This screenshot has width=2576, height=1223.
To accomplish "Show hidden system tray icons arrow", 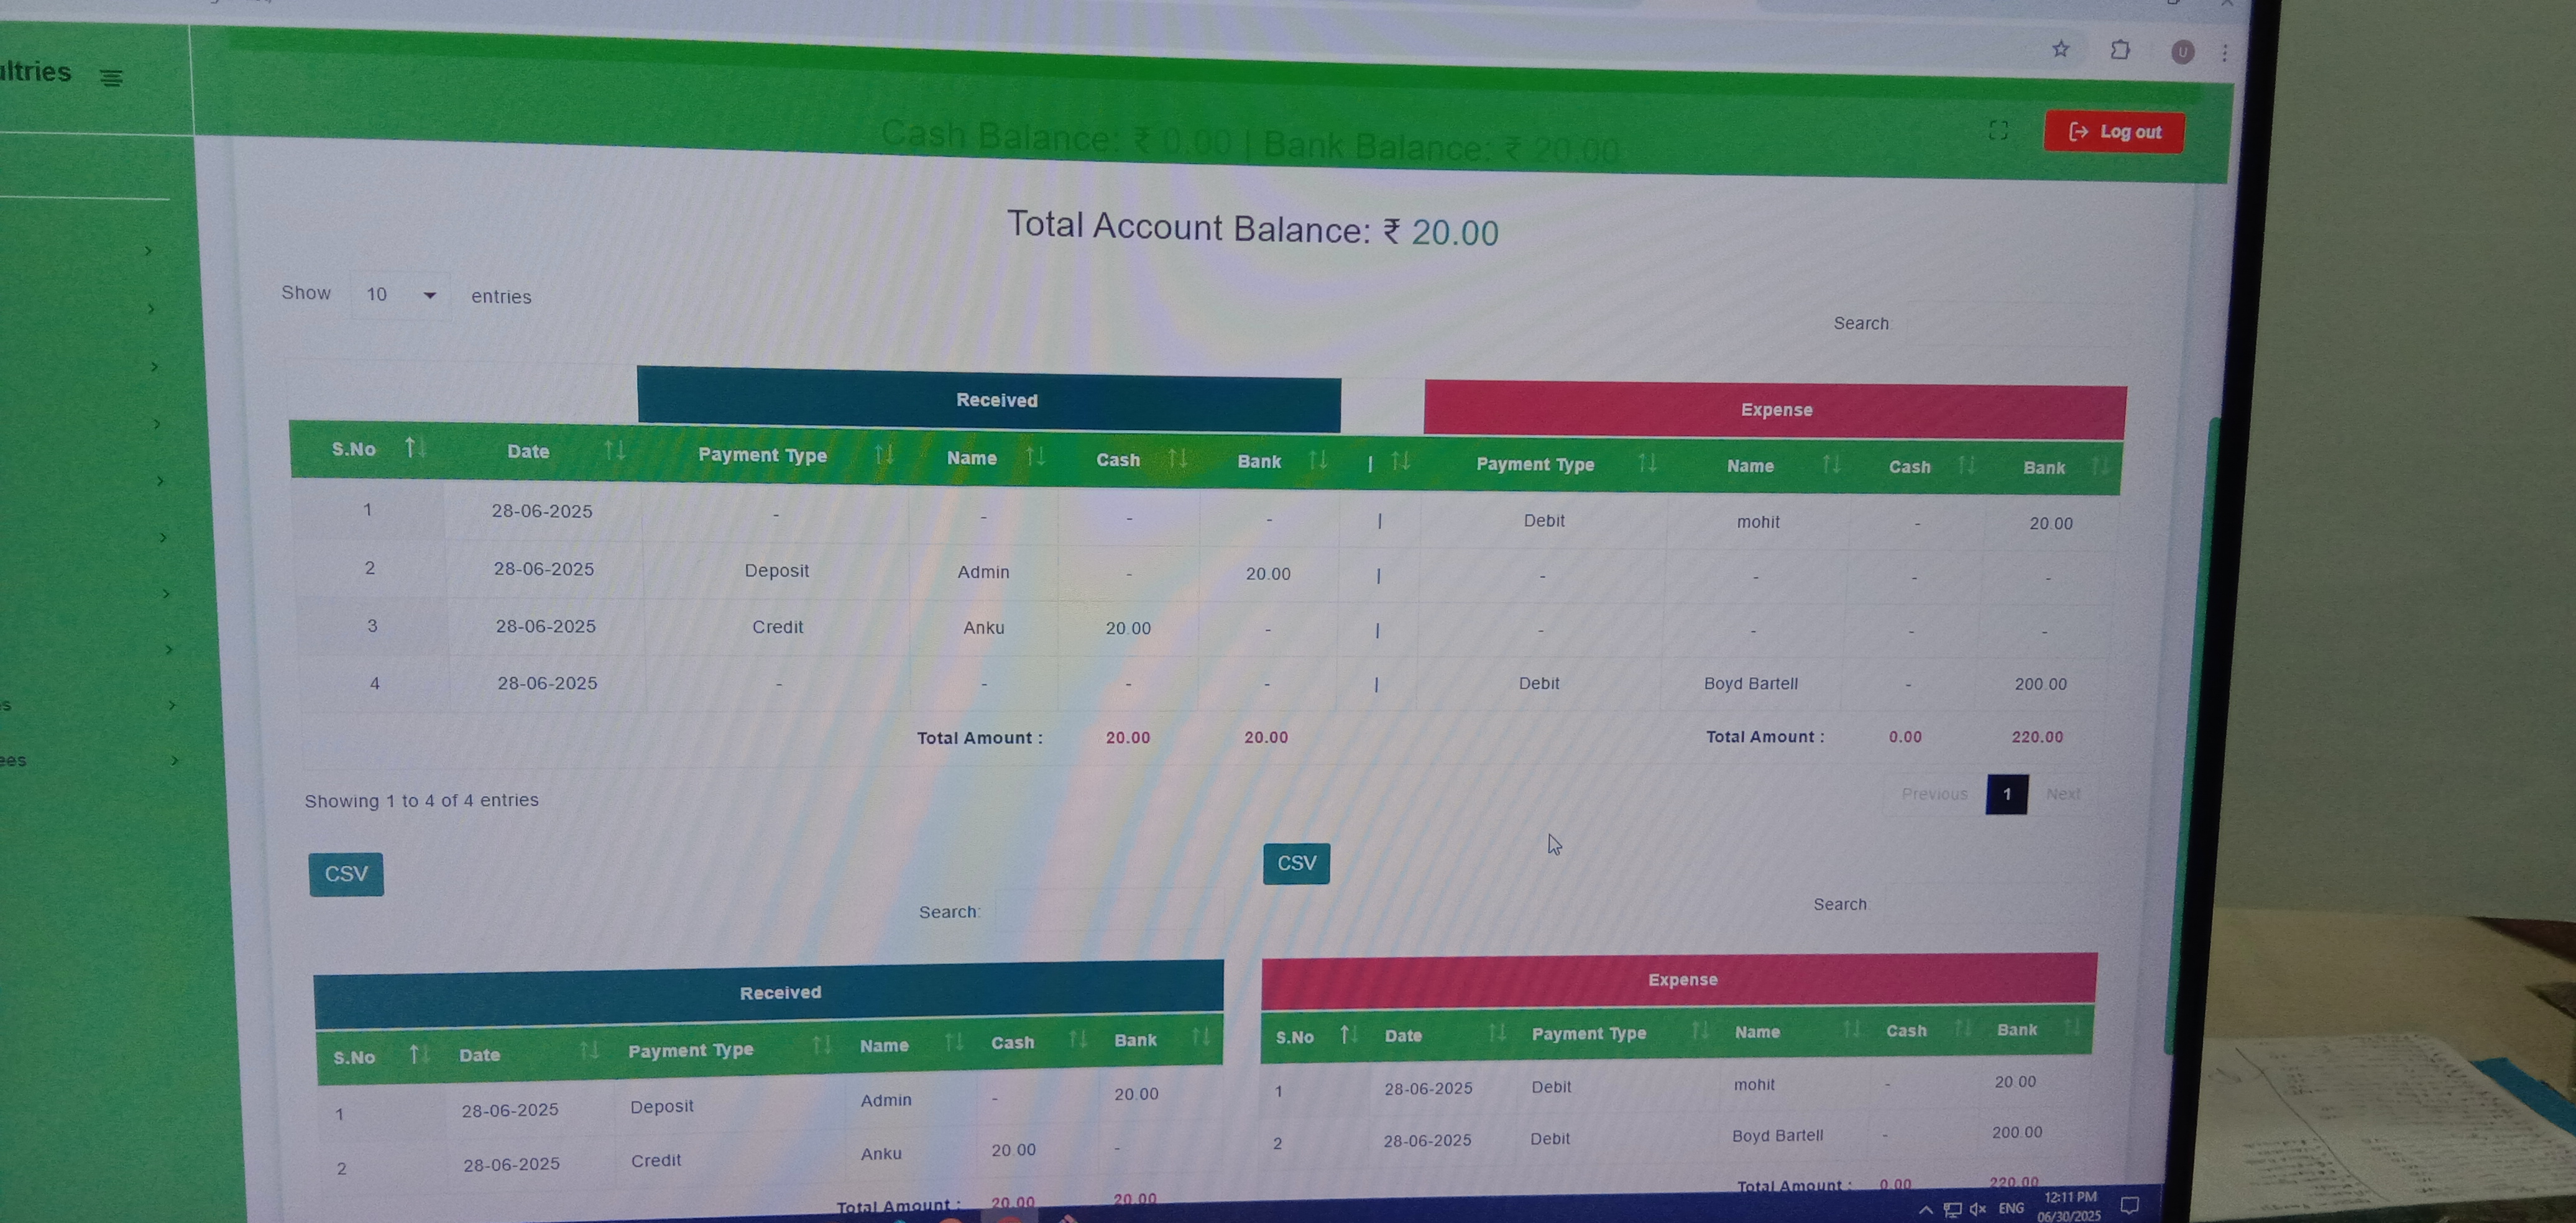I will (x=1925, y=1210).
